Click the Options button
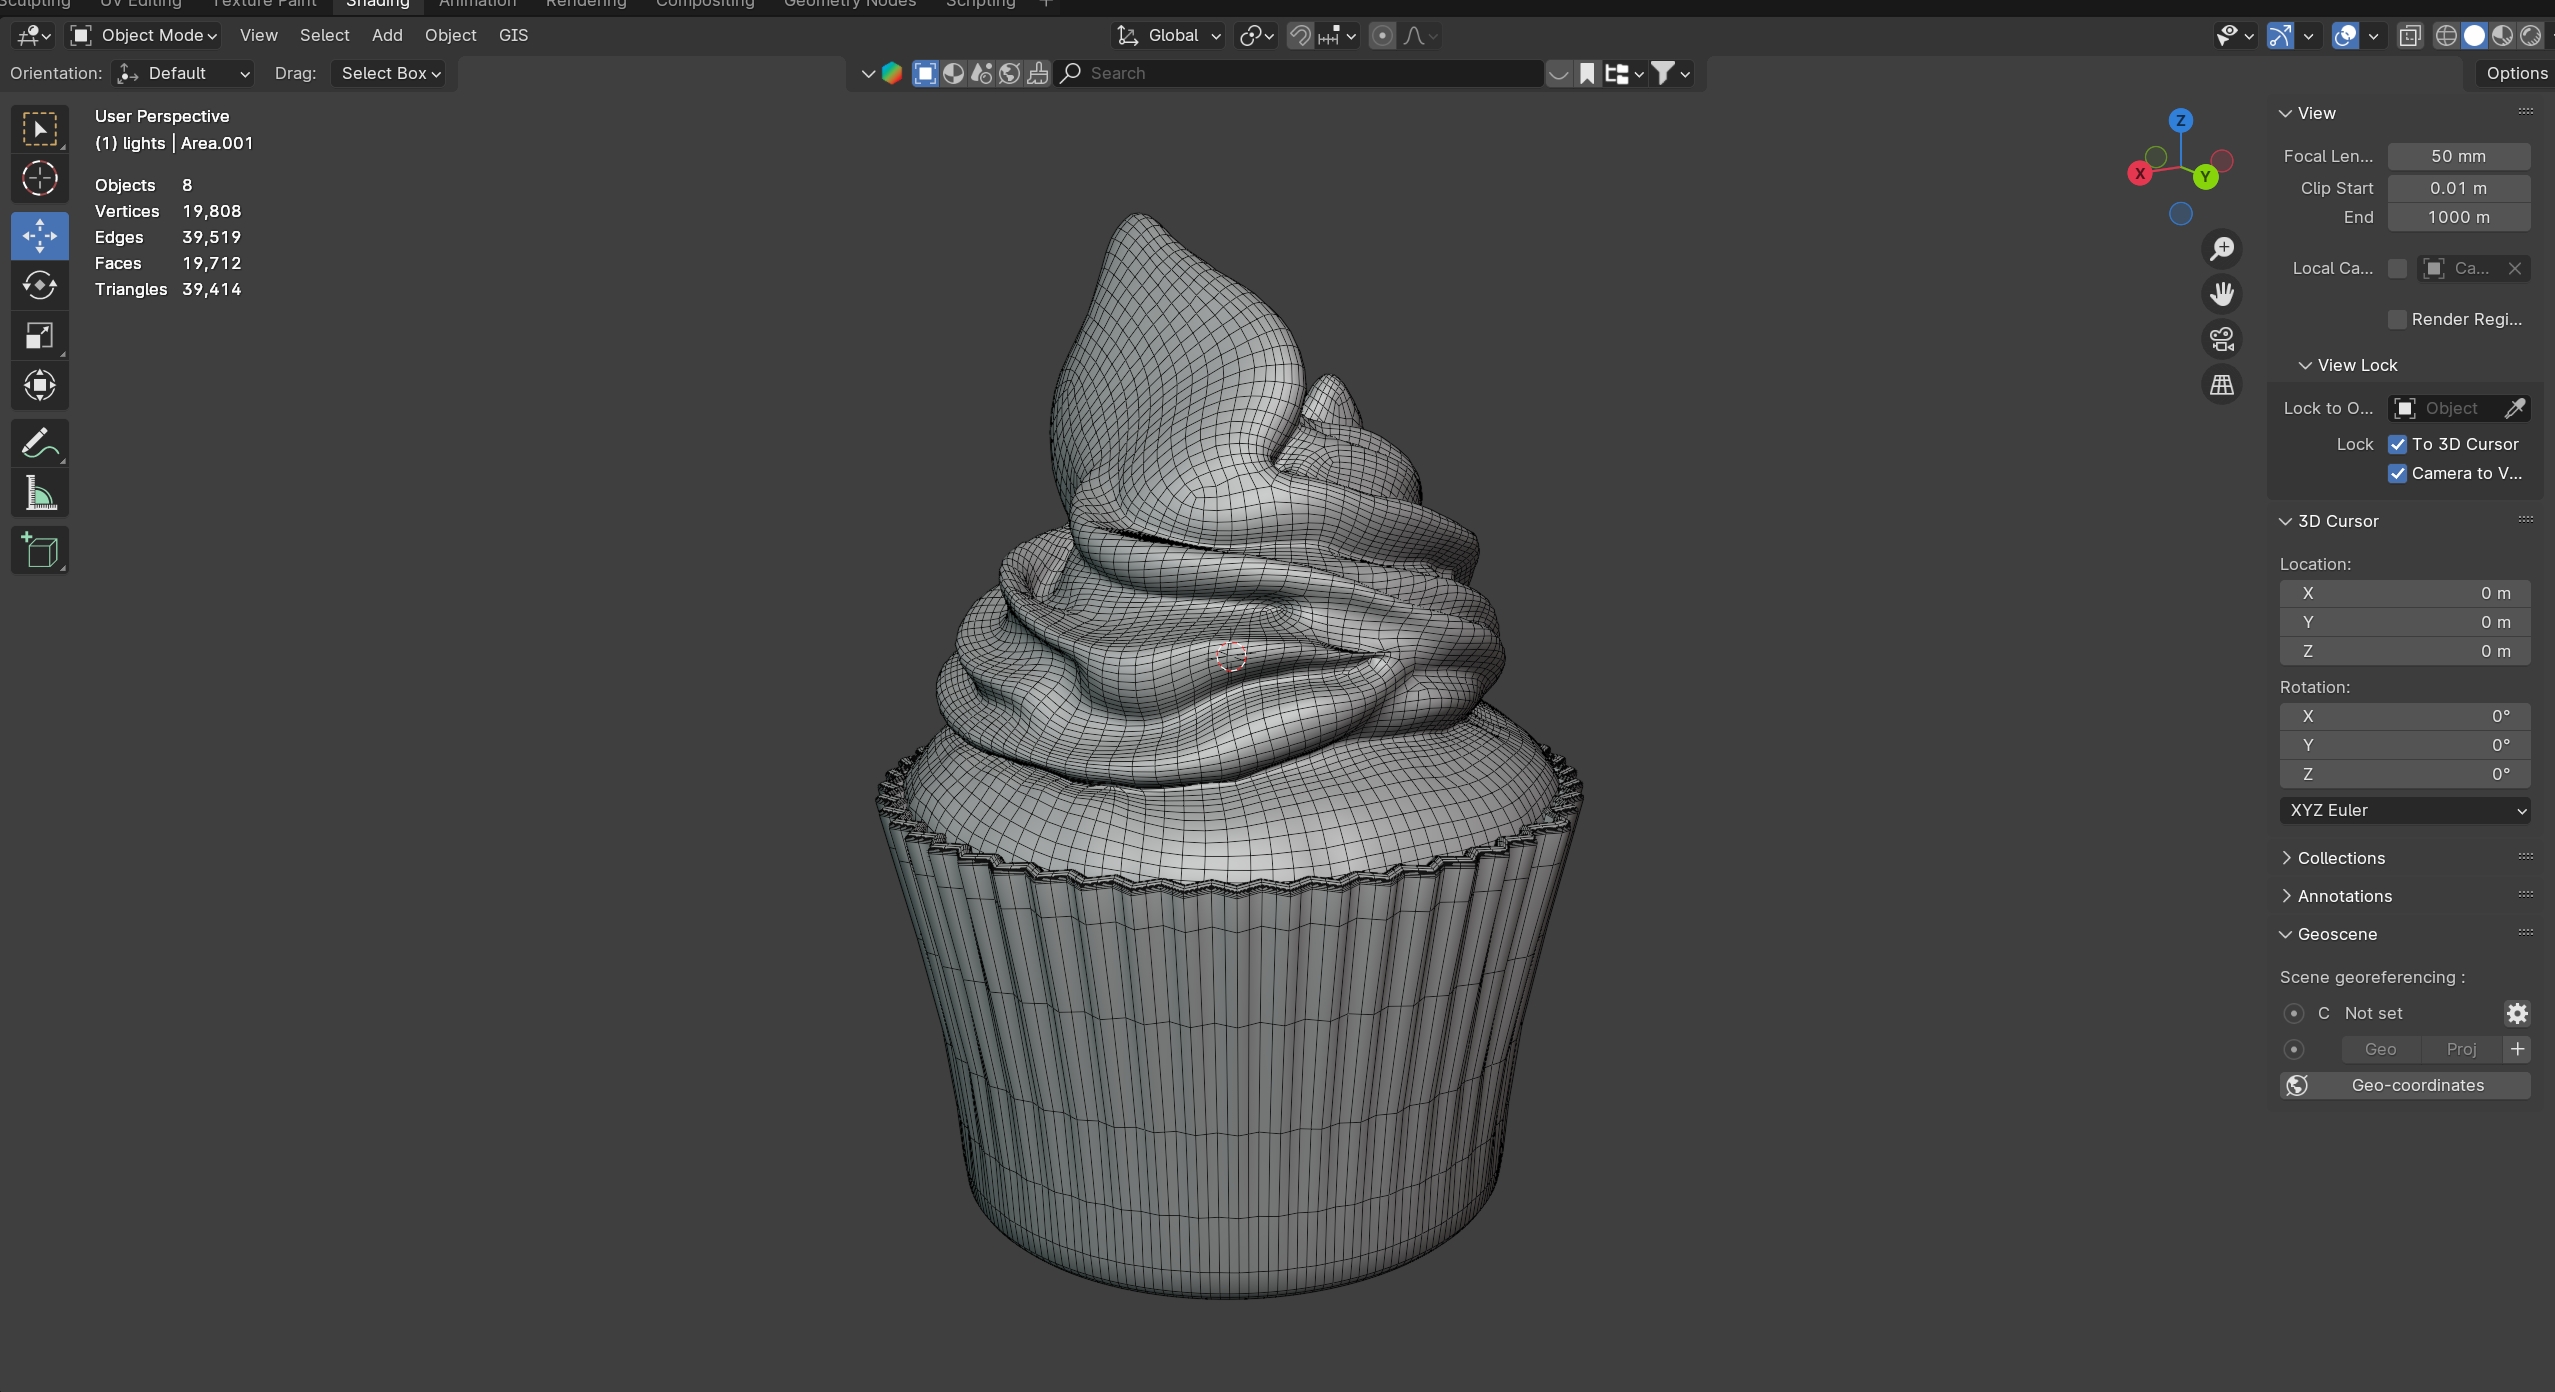Screen dimensions: 2555x1392 click(x=2516, y=73)
